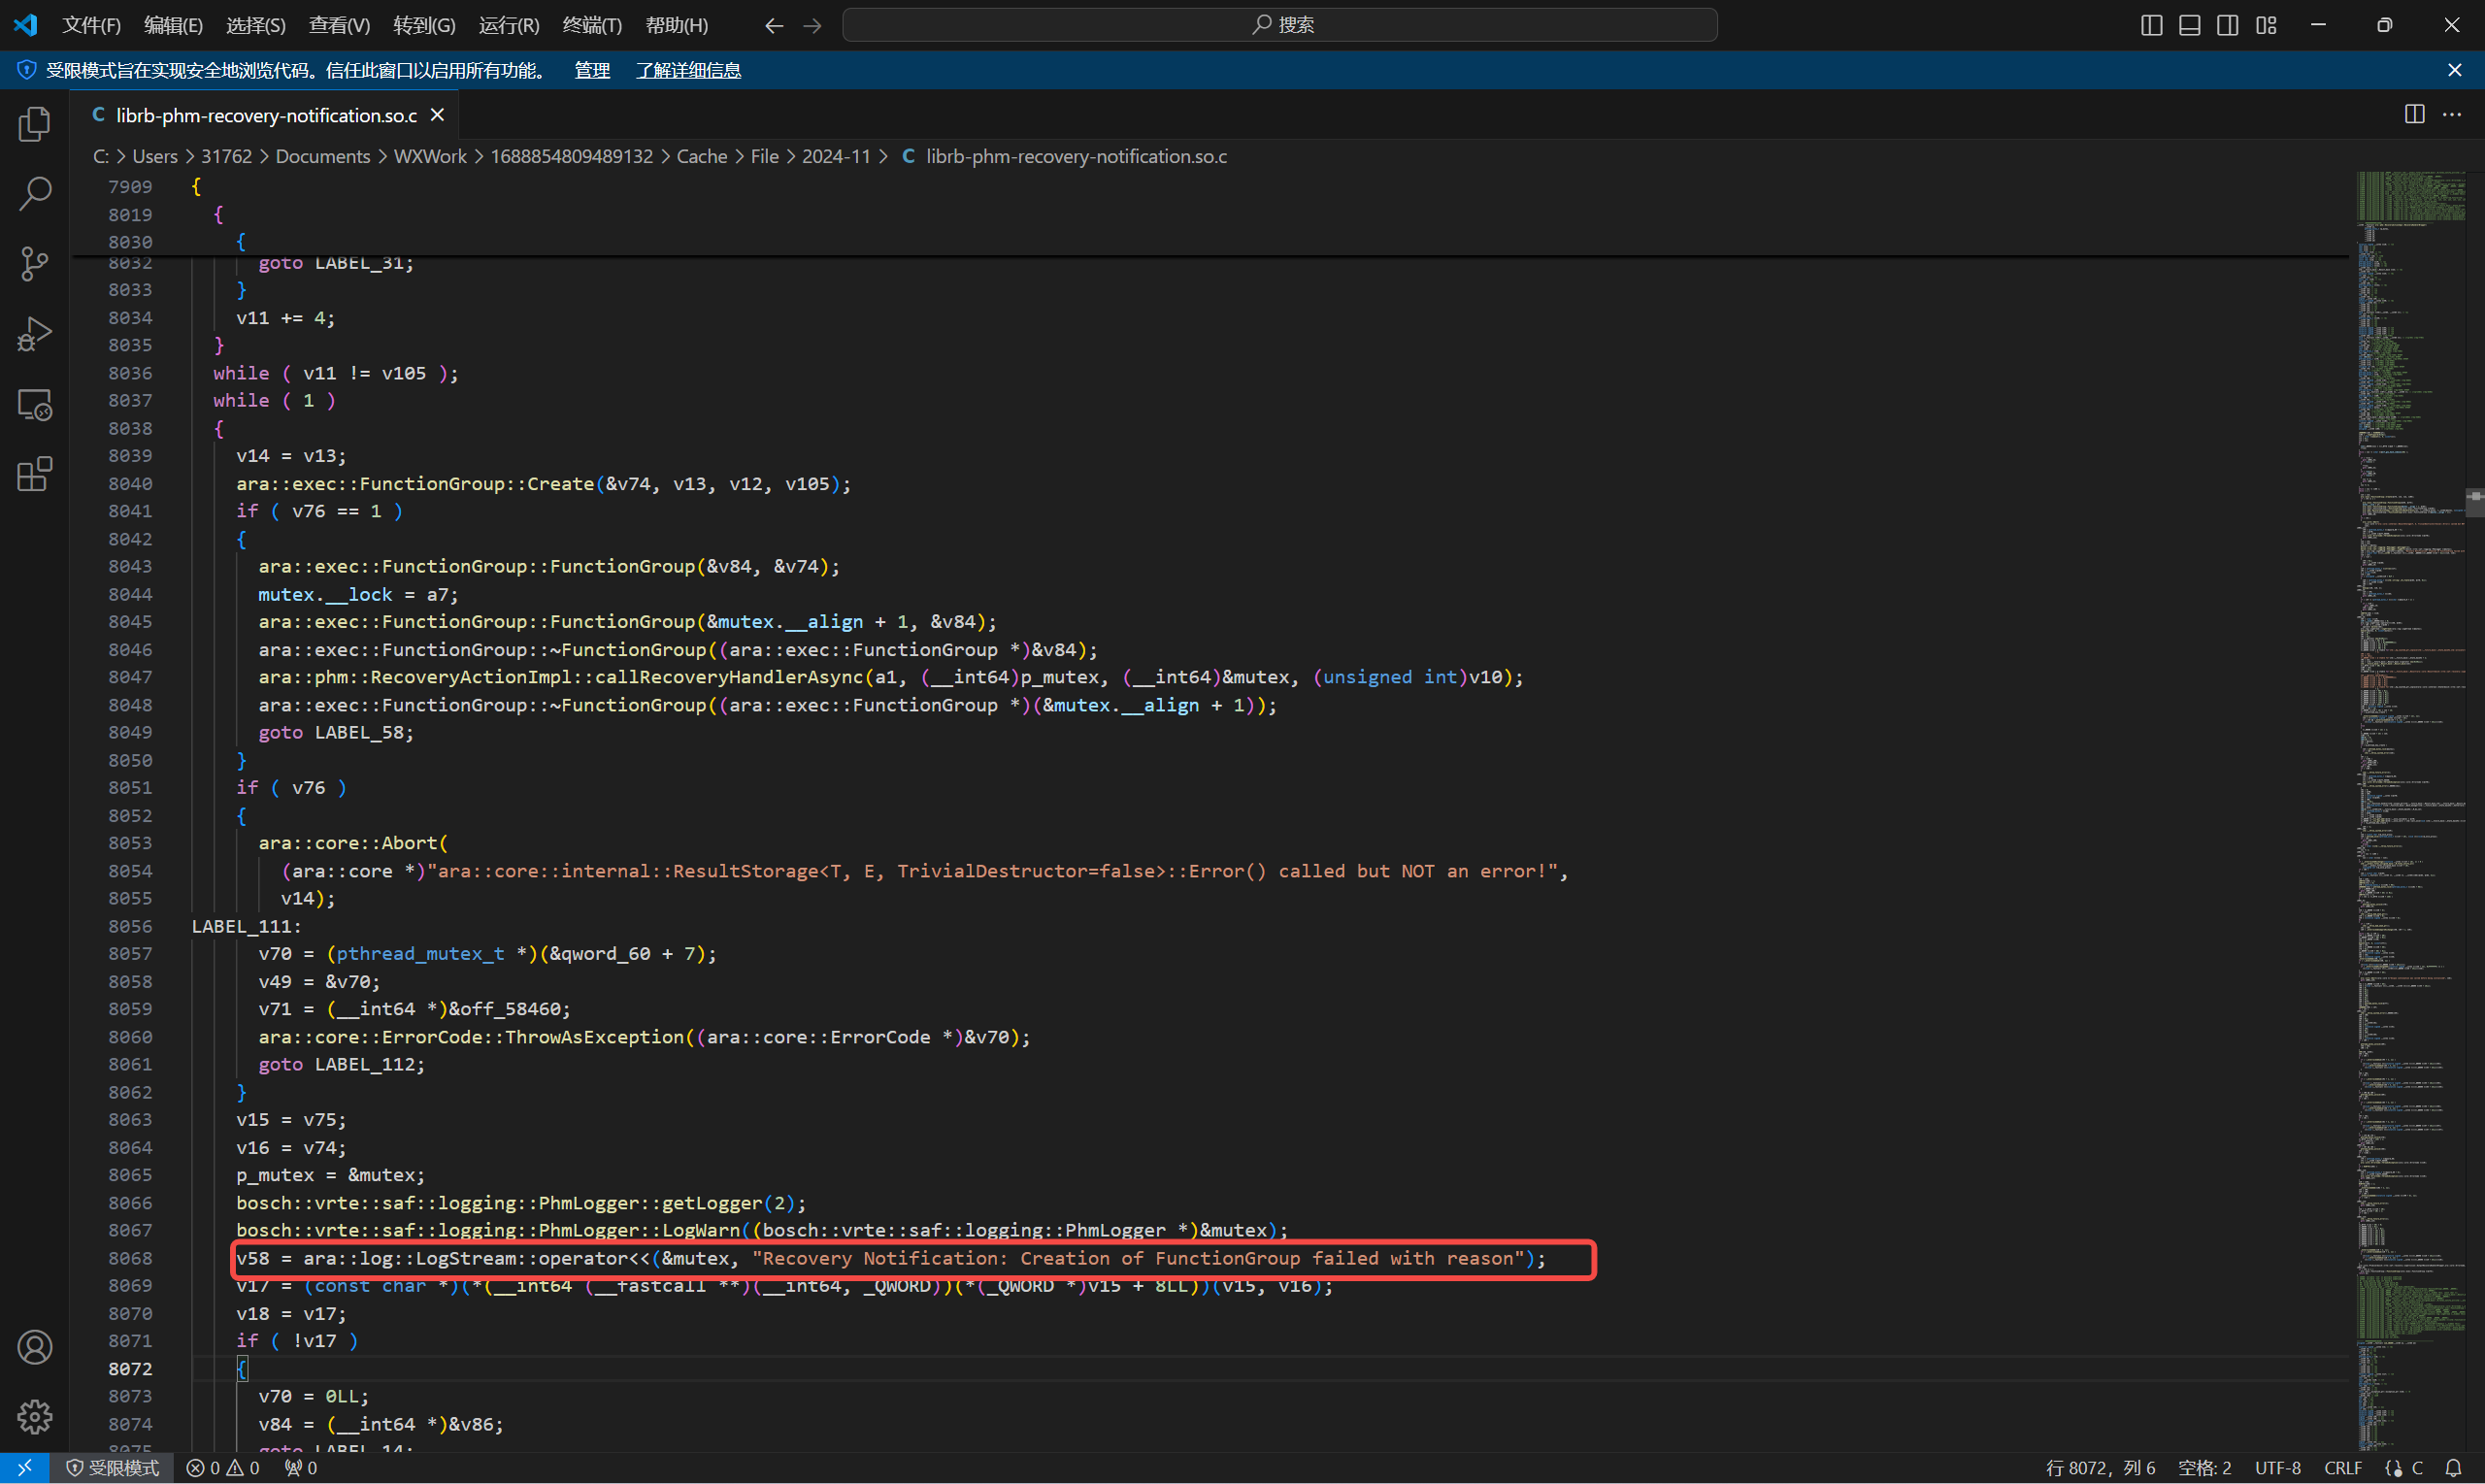This screenshot has height=1484, width=2485.
Task: Click the 了解详细信息 link
Action: [688, 70]
